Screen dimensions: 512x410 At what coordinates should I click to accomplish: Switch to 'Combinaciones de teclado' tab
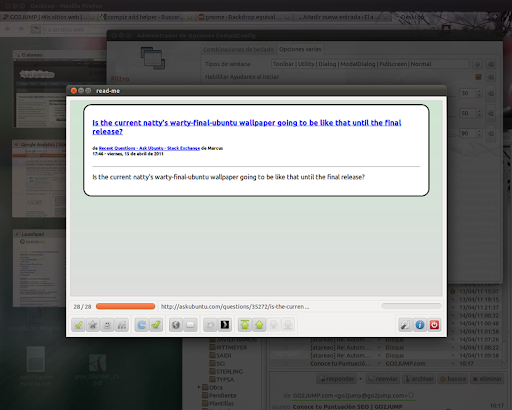pyautogui.click(x=238, y=50)
